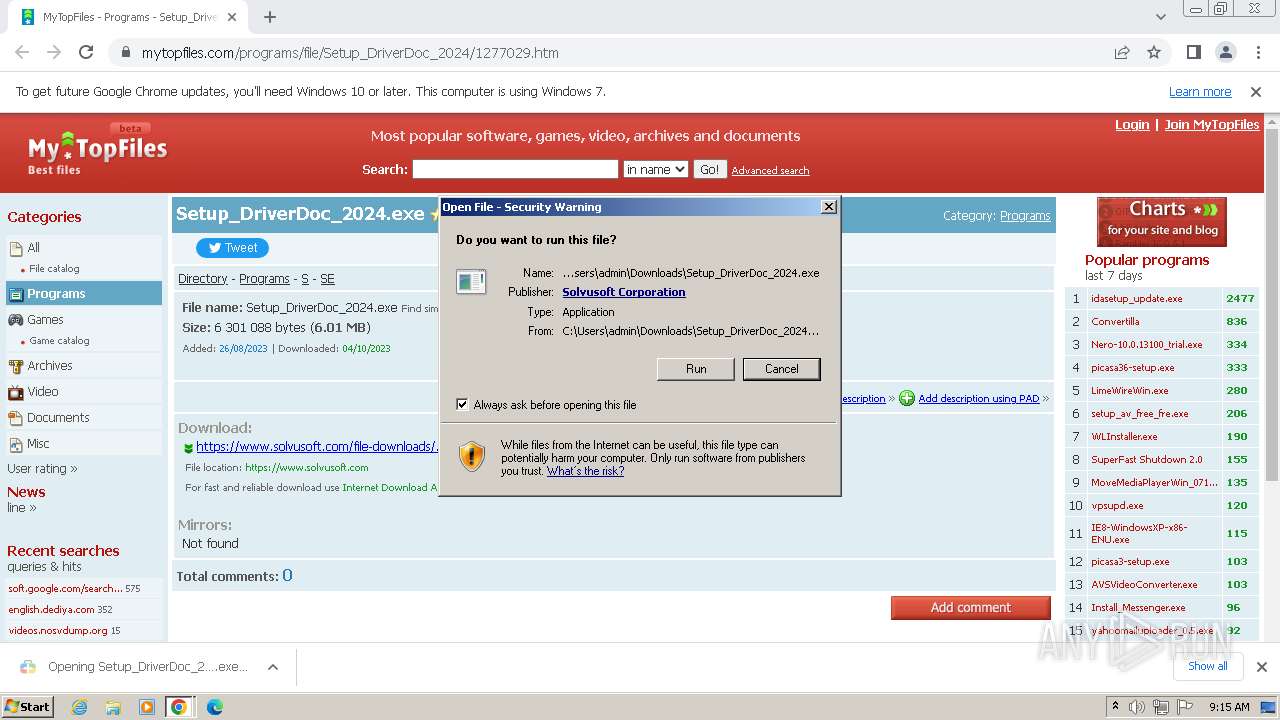Open 'Add description using PAD' link
Image resolution: width=1280 pixels, height=720 pixels.
click(979, 398)
